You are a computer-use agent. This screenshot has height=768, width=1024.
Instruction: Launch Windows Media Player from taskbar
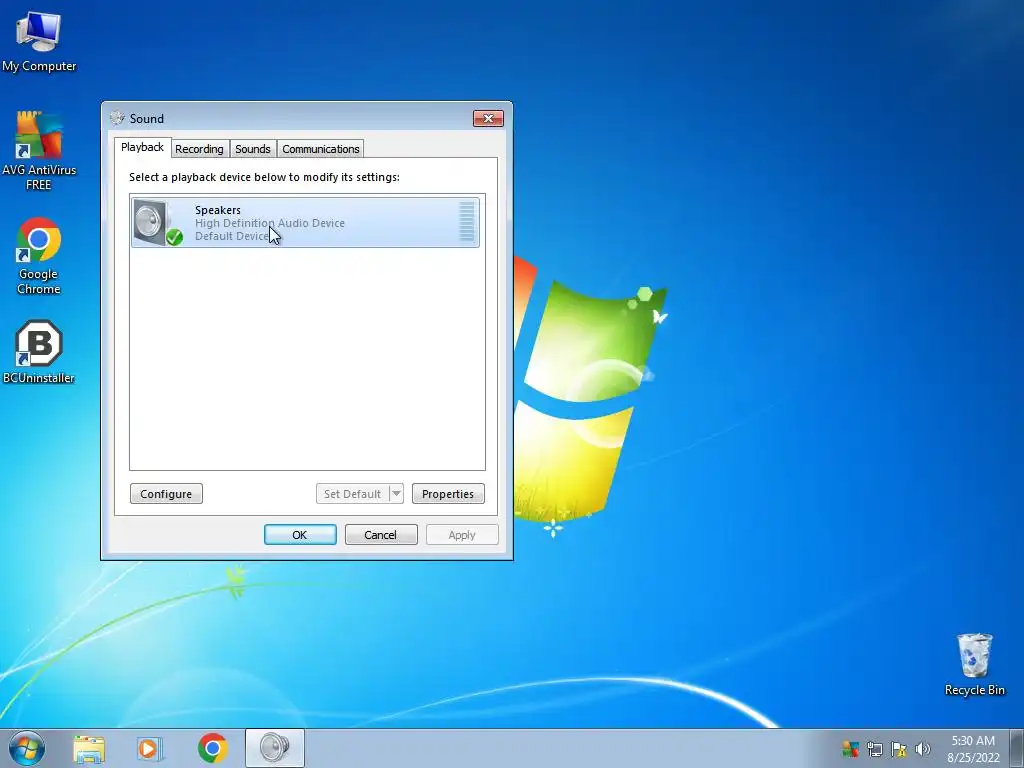tap(149, 748)
